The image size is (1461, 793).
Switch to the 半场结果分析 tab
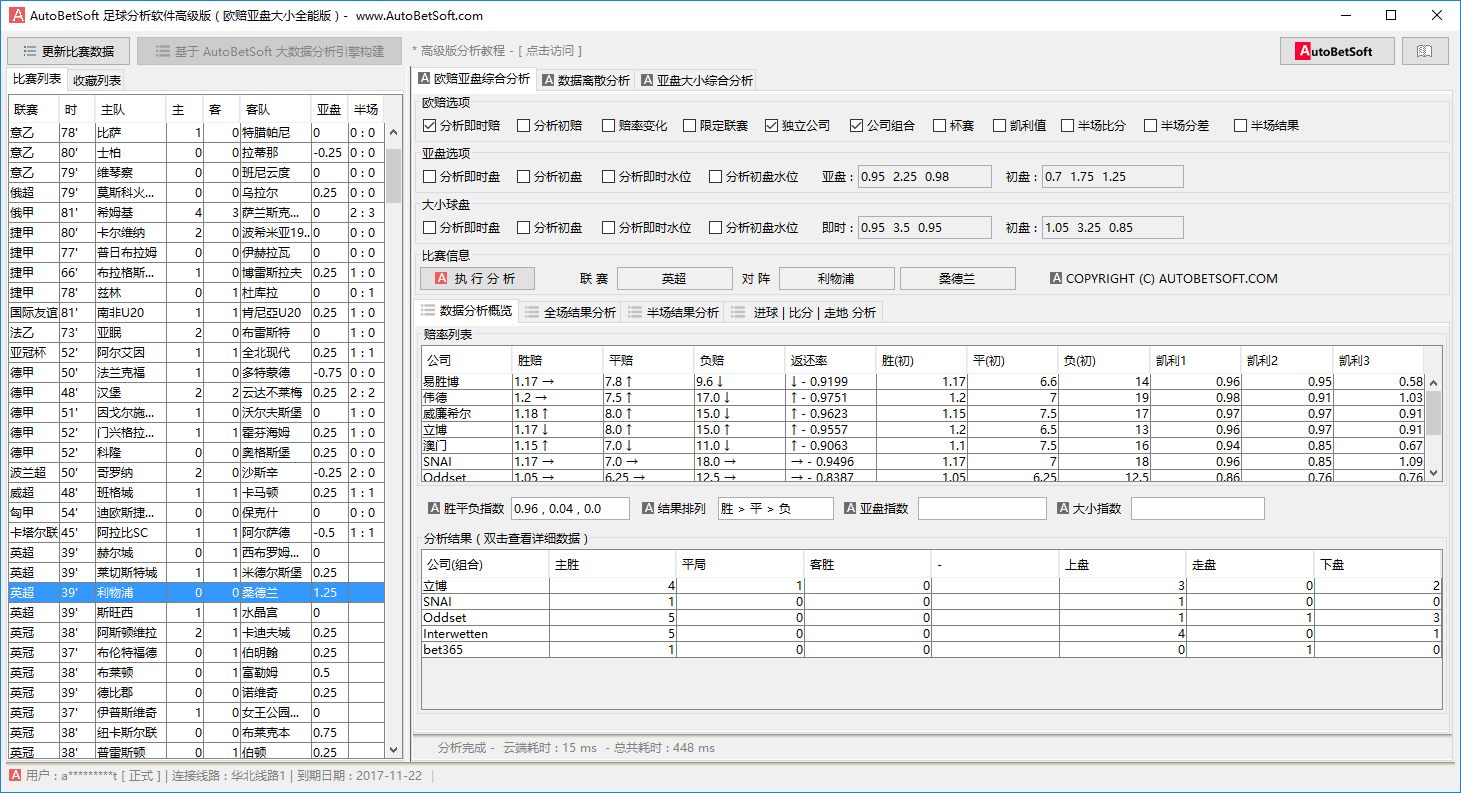pyautogui.click(x=674, y=312)
